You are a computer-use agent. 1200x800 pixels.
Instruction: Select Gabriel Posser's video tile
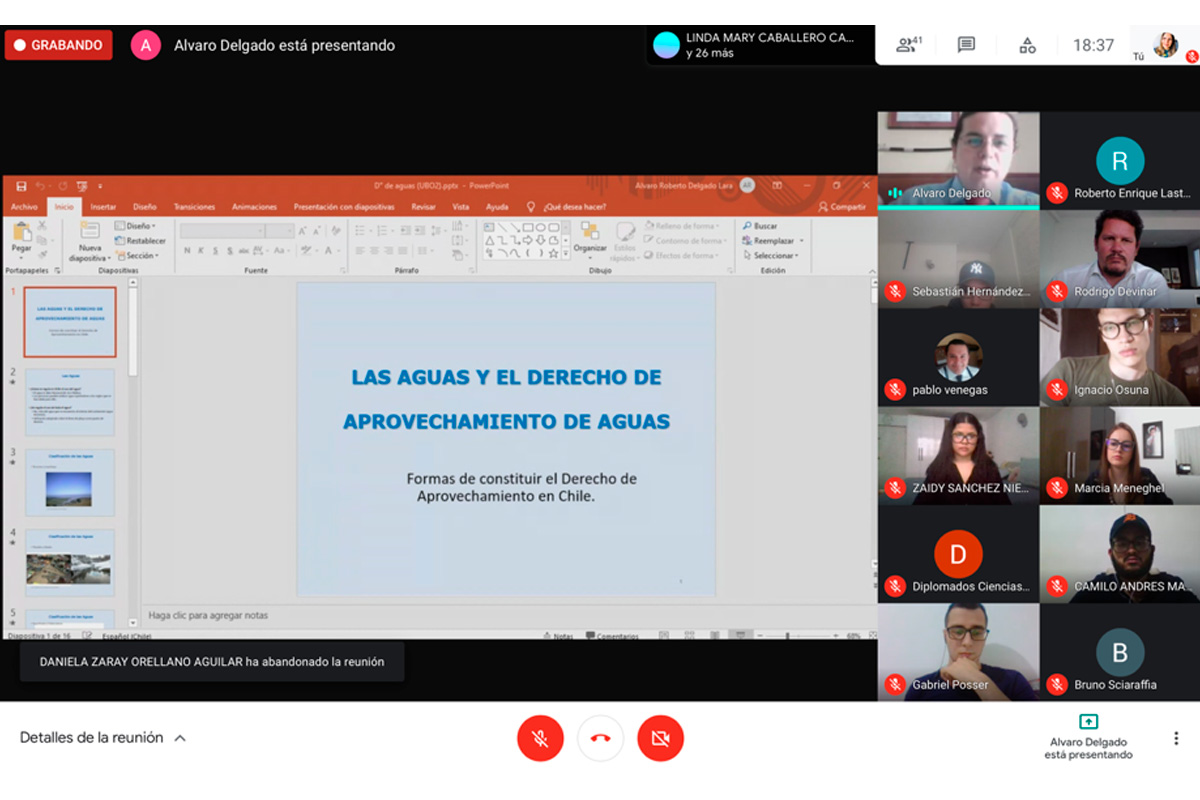[958, 652]
